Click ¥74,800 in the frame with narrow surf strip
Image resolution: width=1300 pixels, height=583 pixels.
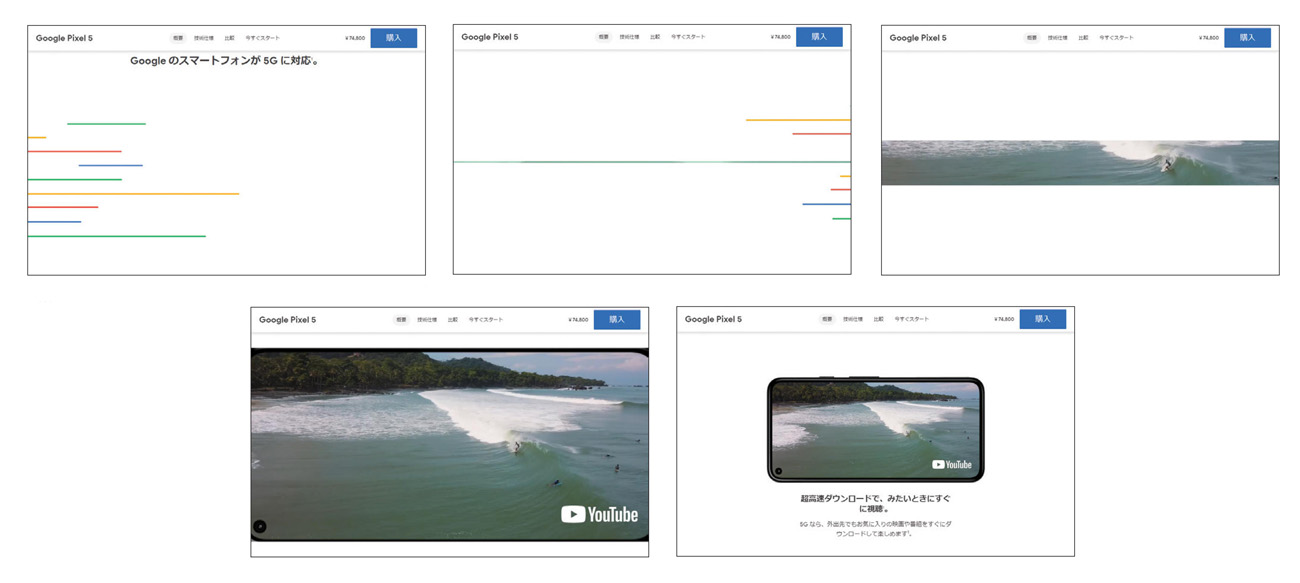[1209, 38]
